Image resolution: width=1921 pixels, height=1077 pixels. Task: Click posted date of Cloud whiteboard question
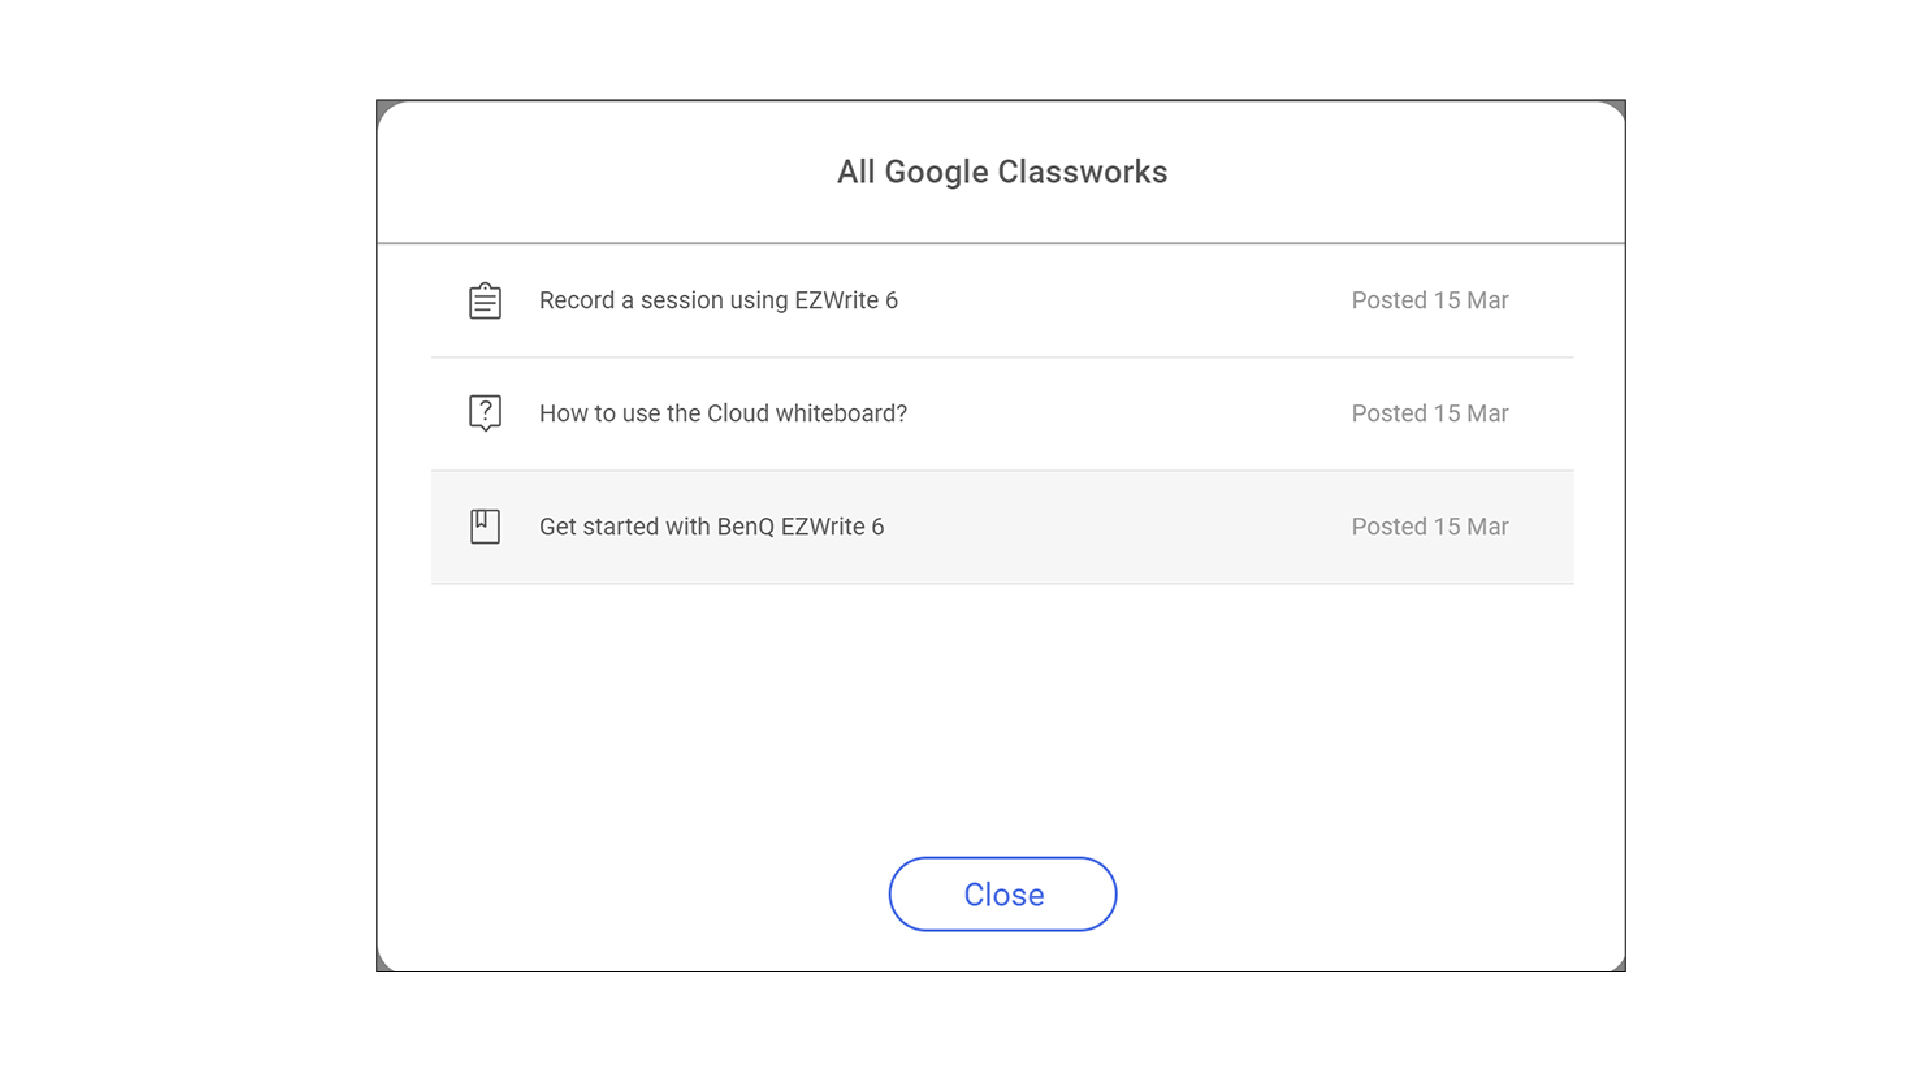pyautogui.click(x=1429, y=414)
